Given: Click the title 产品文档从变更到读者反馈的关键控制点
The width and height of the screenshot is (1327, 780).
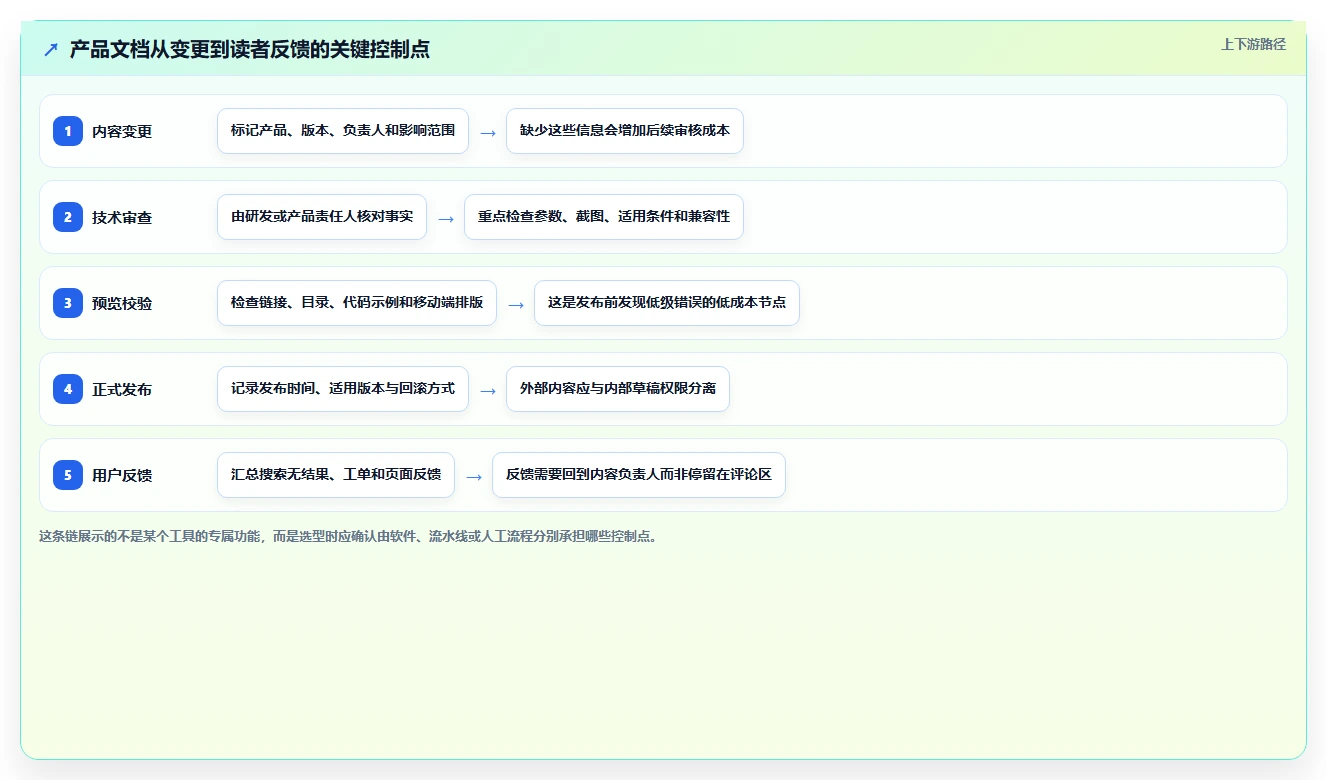Looking at the screenshot, I should click(x=250, y=49).
